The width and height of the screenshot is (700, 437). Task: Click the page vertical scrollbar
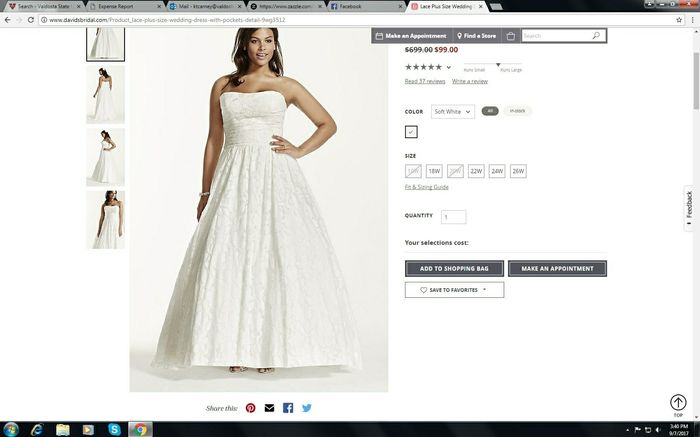click(x=696, y=80)
